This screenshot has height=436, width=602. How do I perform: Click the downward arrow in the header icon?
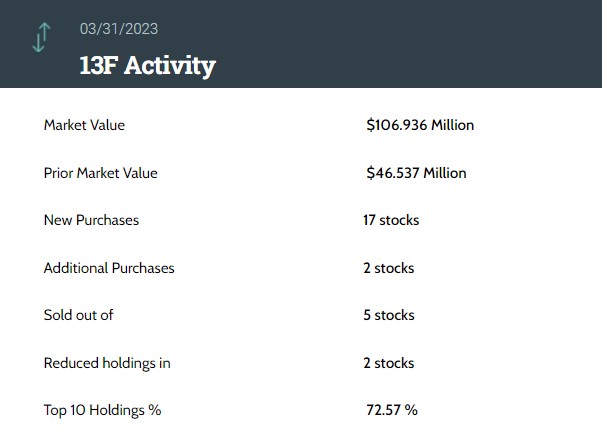36,42
